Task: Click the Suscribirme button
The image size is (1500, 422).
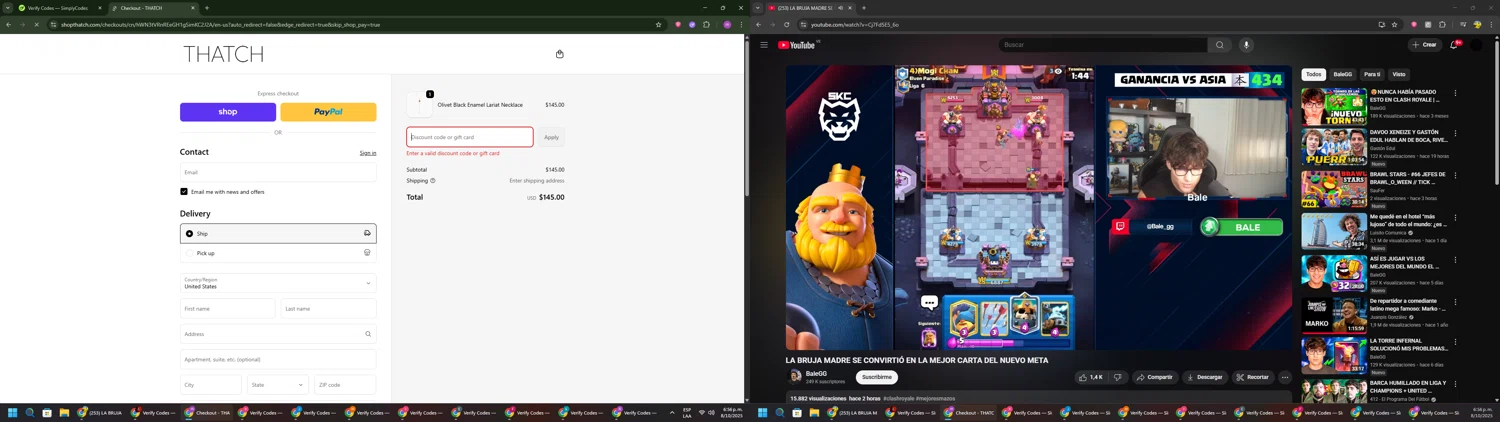Action: 877,377
